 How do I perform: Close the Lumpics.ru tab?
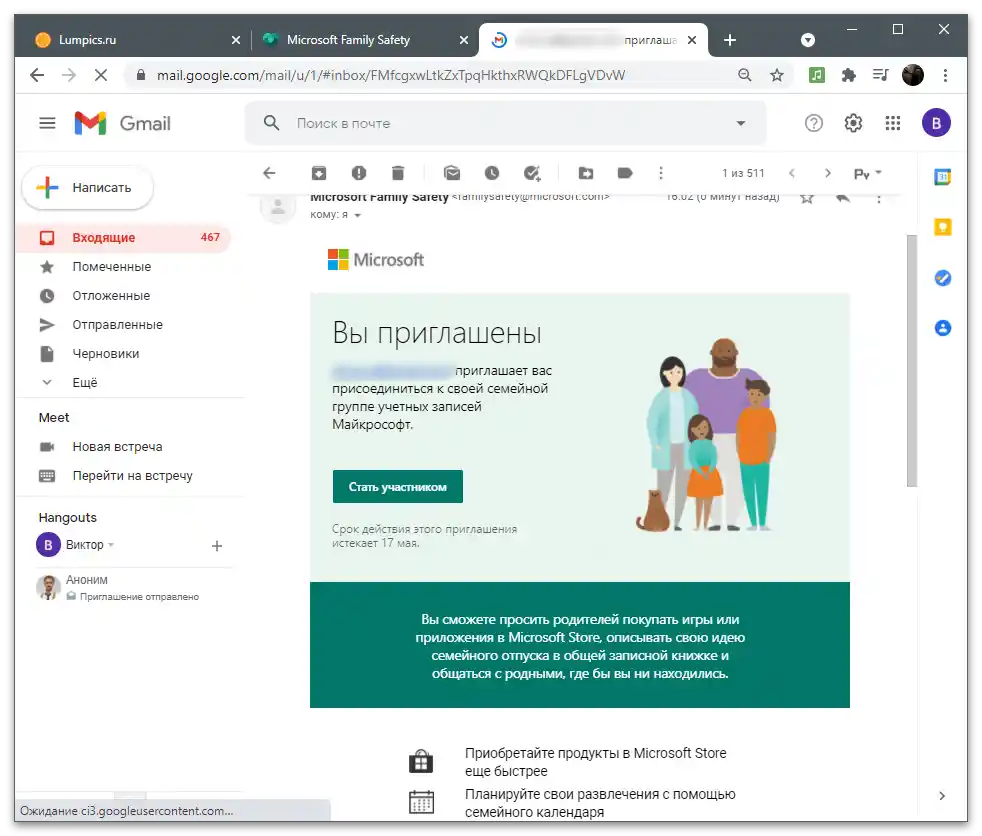coord(235,40)
